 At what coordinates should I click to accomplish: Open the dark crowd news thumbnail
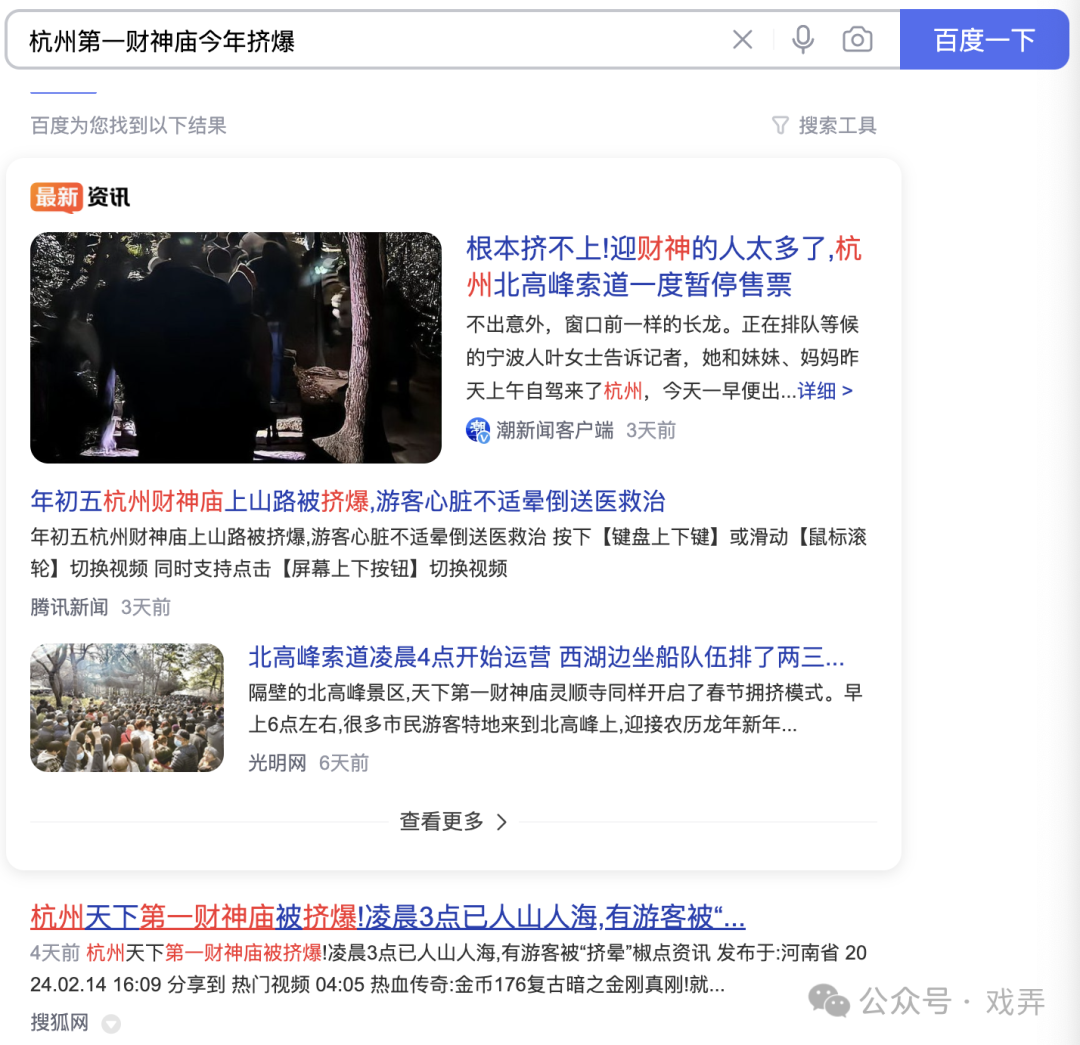pos(236,347)
